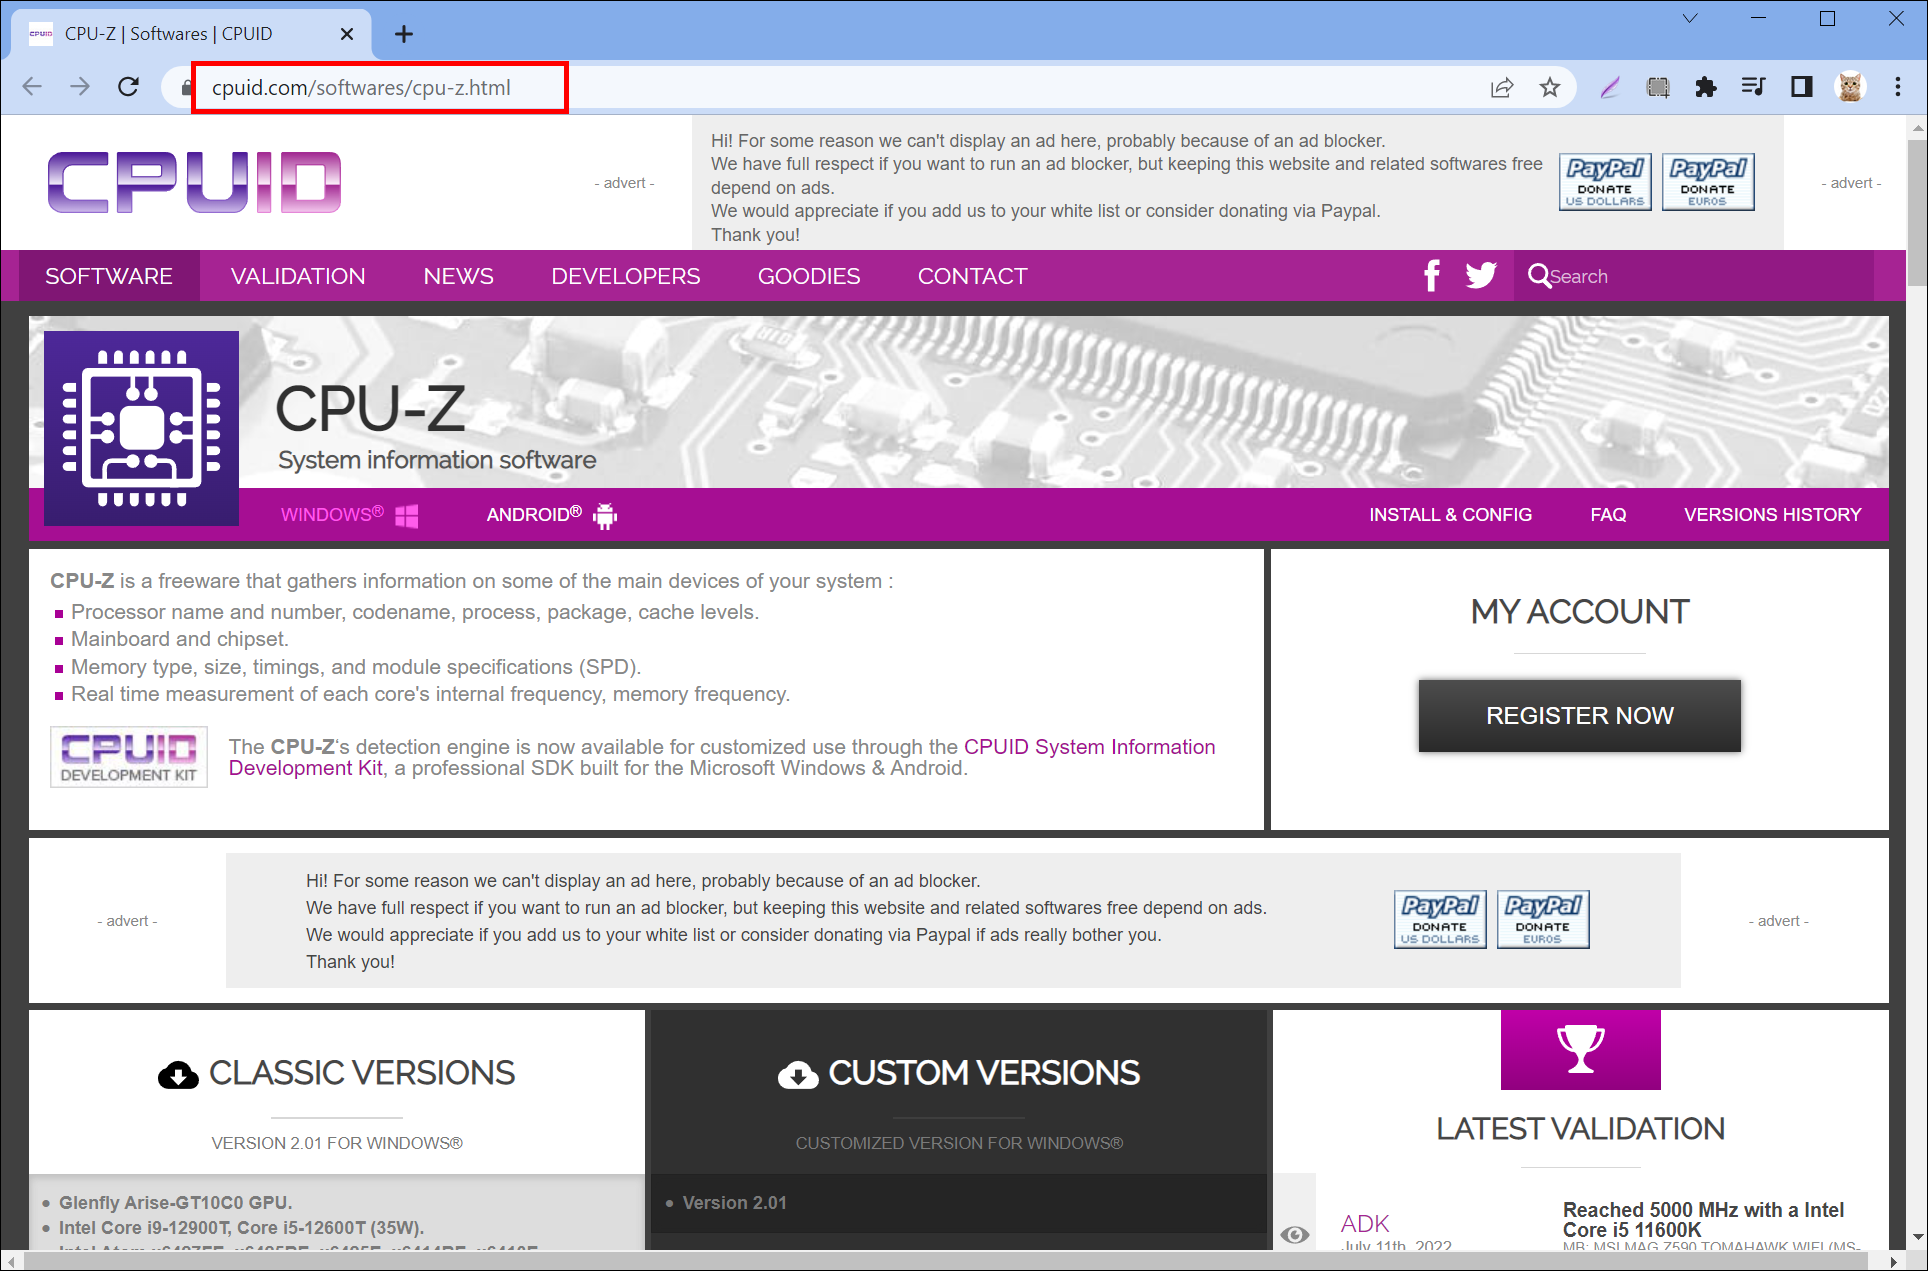
Task: Click the Reached 5000 MHz validation headline
Action: [1703, 1220]
